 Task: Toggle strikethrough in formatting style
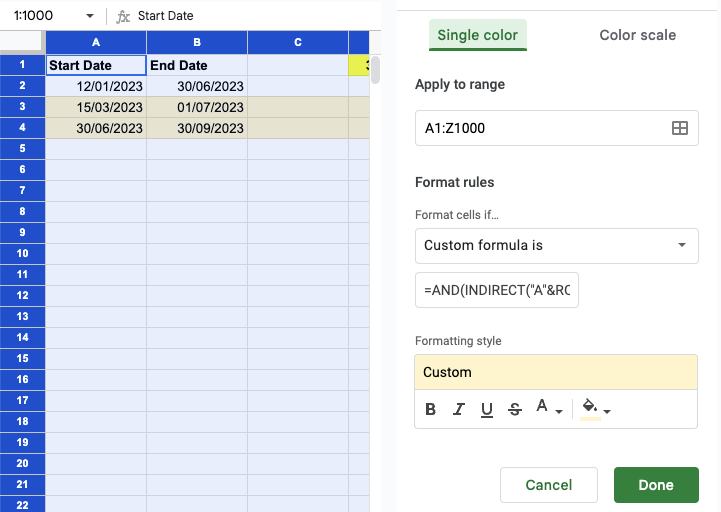point(515,409)
